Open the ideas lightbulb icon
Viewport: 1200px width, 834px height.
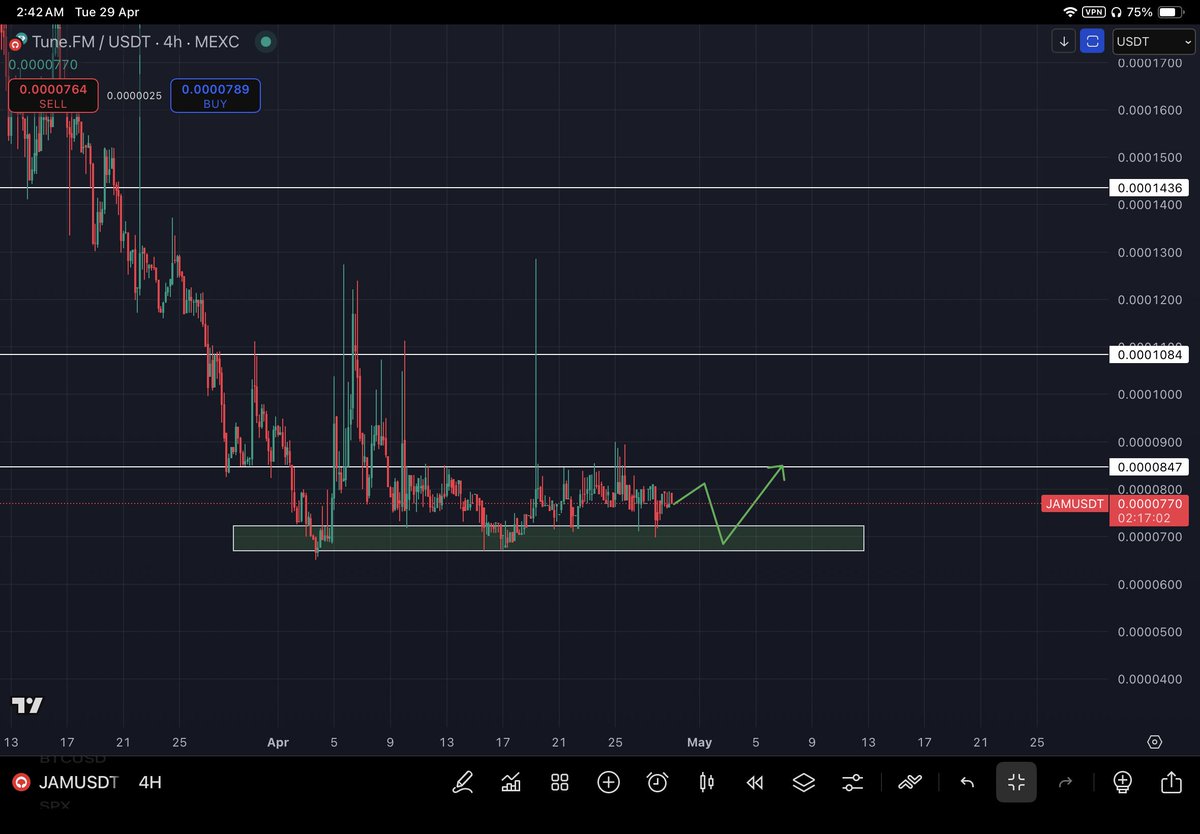click(x=1122, y=782)
